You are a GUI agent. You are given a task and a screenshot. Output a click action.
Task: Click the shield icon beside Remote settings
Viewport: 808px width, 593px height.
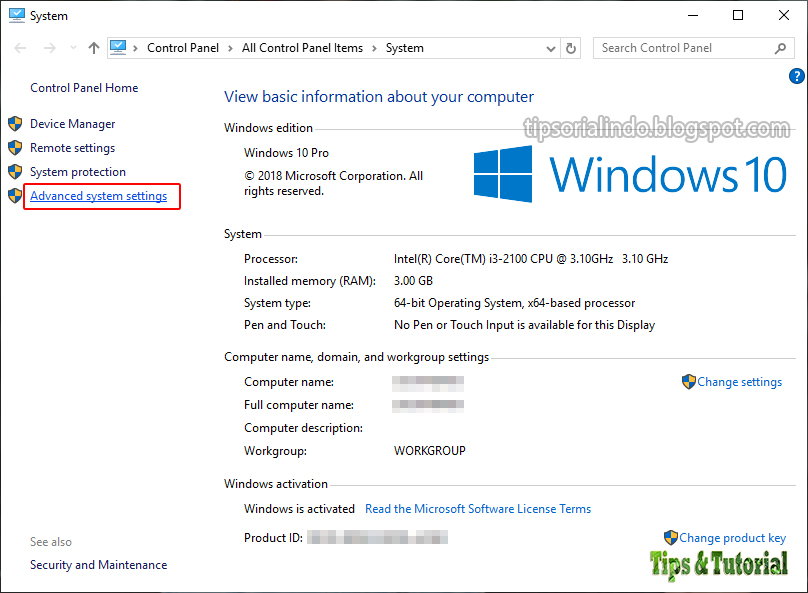pyautogui.click(x=15, y=148)
